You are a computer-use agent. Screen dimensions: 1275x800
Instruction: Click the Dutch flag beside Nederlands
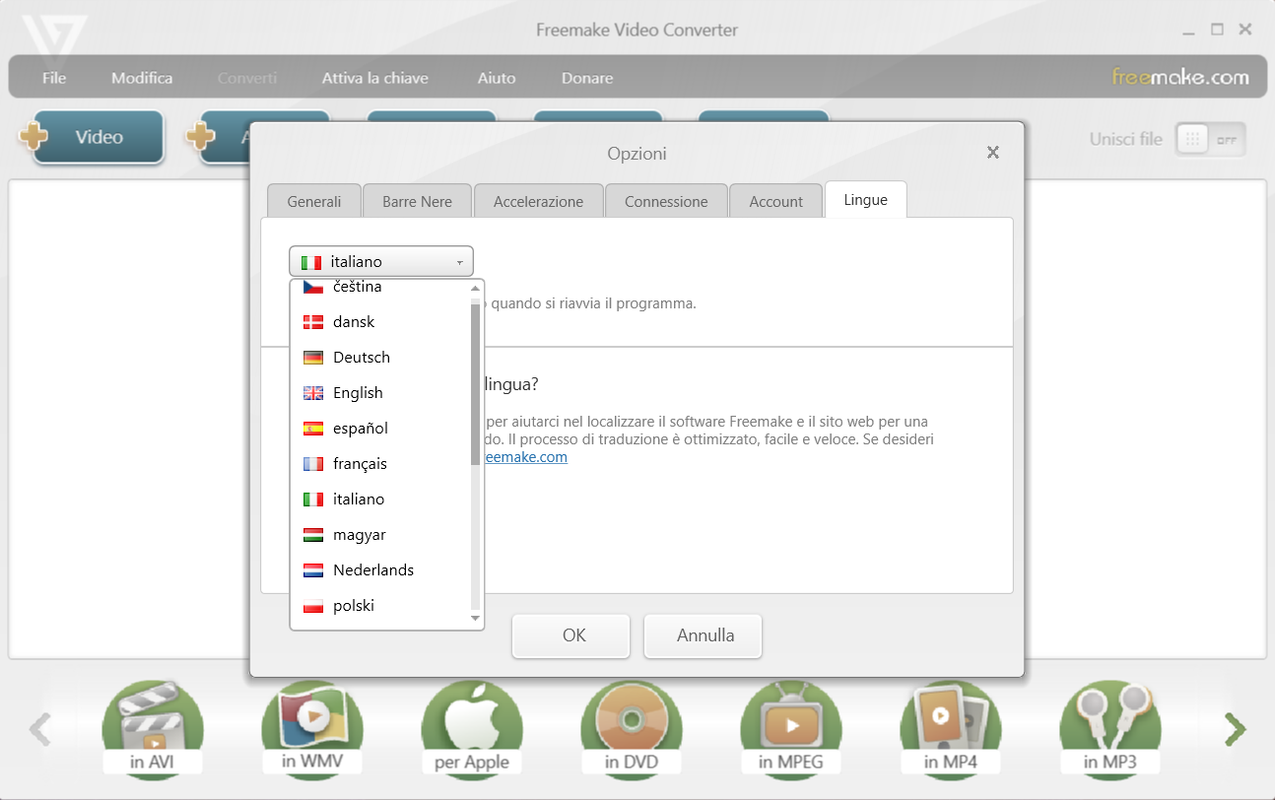coord(313,570)
